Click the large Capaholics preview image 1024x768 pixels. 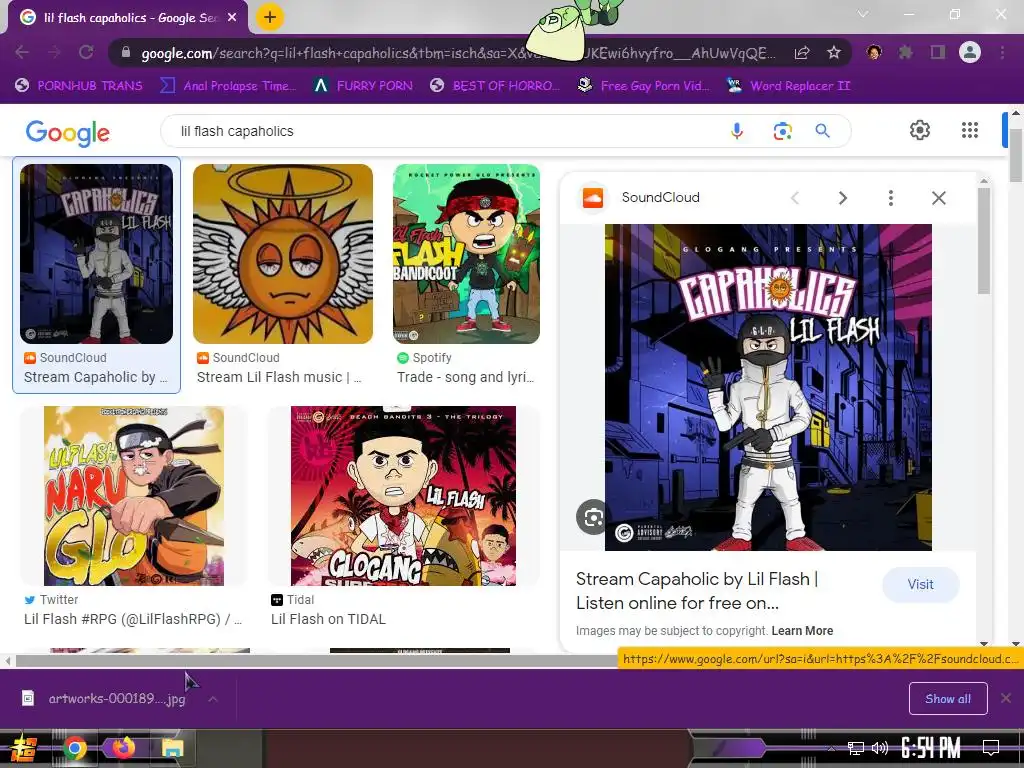(x=768, y=387)
